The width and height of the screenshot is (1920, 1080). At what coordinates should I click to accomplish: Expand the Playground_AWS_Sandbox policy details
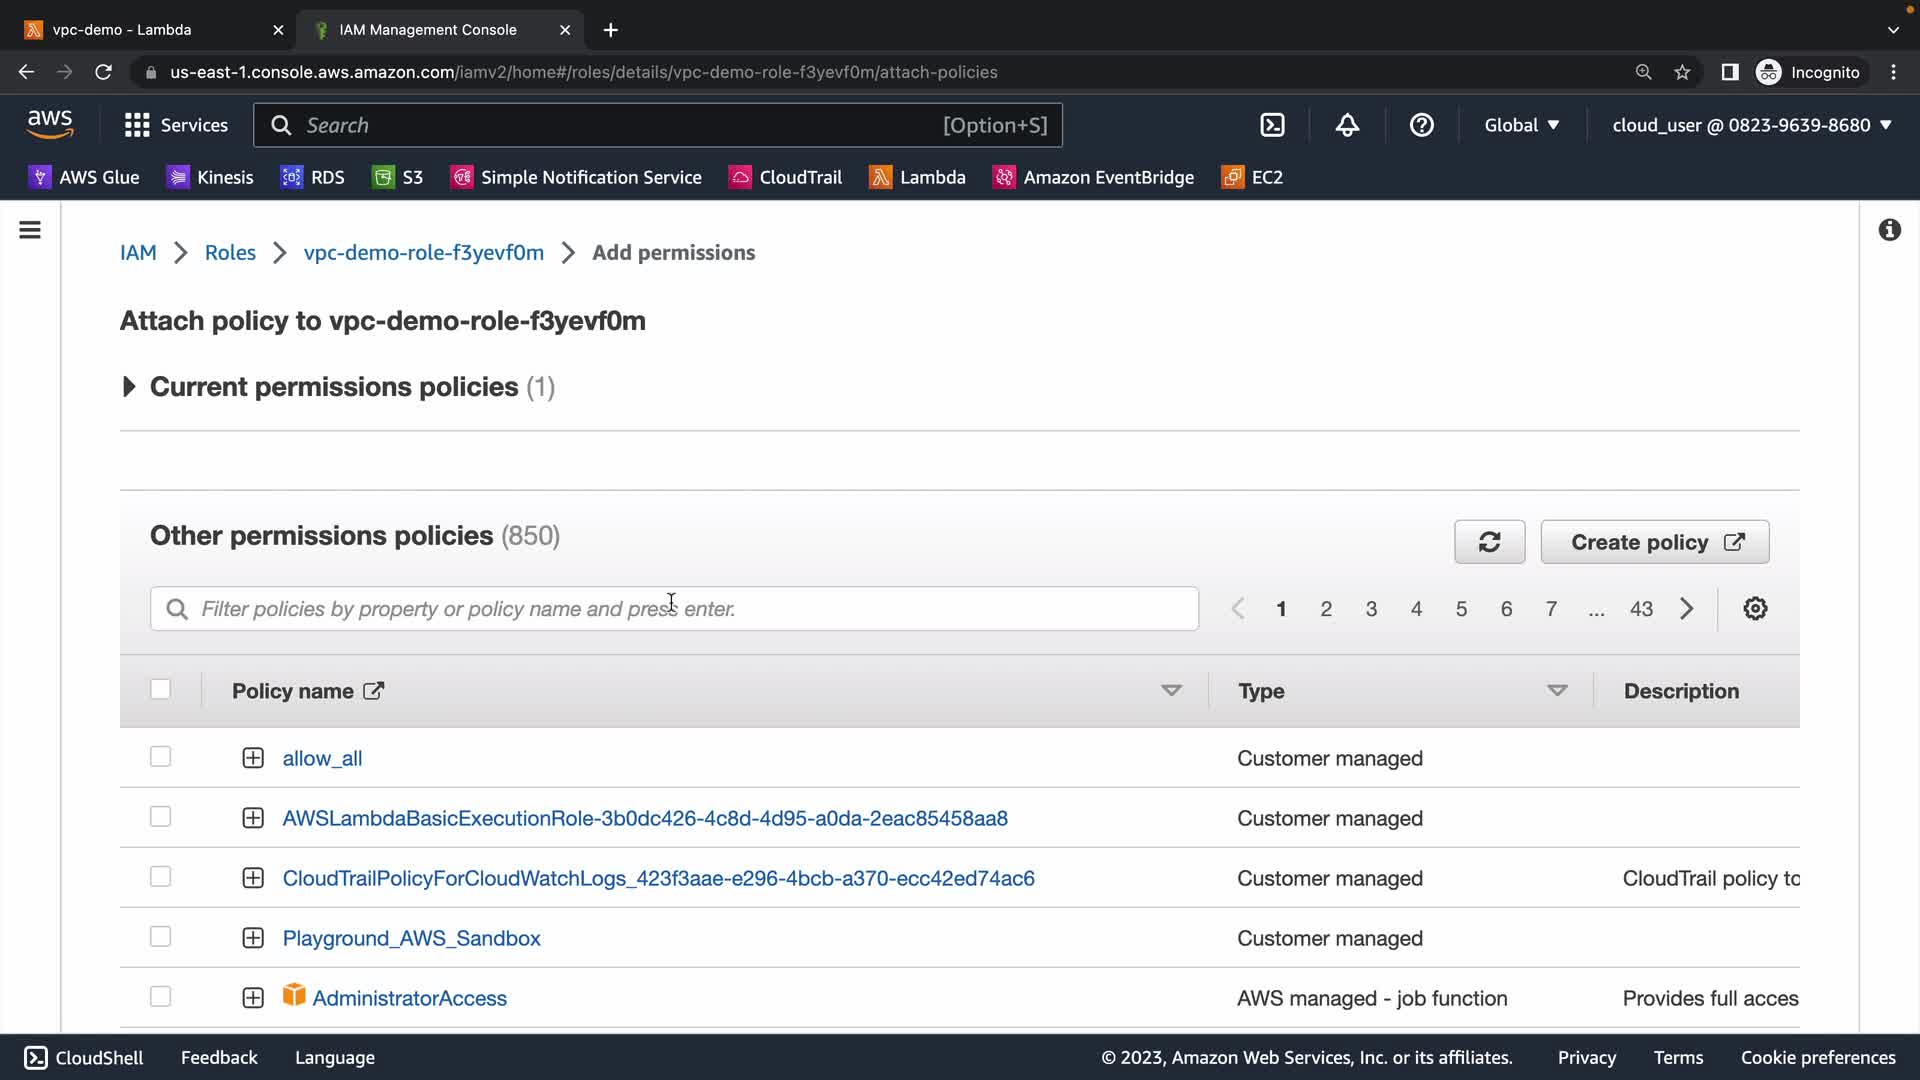253,938
